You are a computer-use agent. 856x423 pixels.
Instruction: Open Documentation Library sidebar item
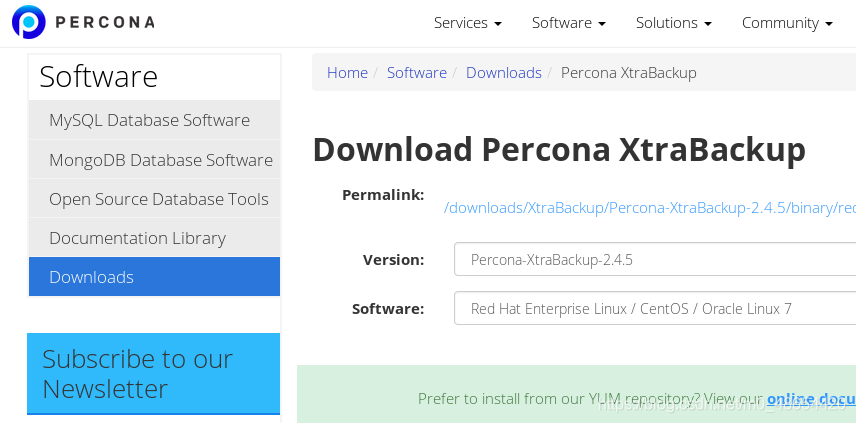[x=154, y=238]
